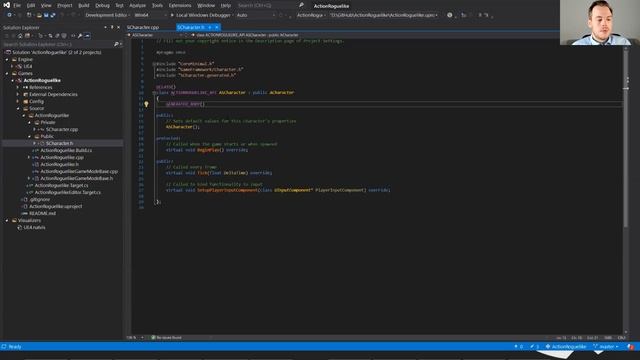Click the lightbulb quick actions icon
640x360 pixels.
click(146, 104)
